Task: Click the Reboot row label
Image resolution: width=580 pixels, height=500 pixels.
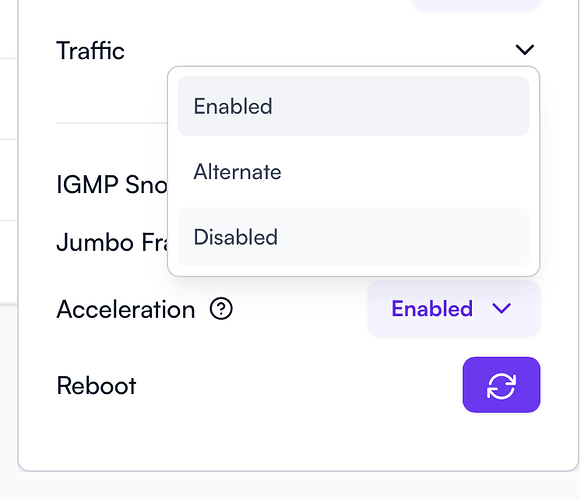Action: [x=97, y=385]
